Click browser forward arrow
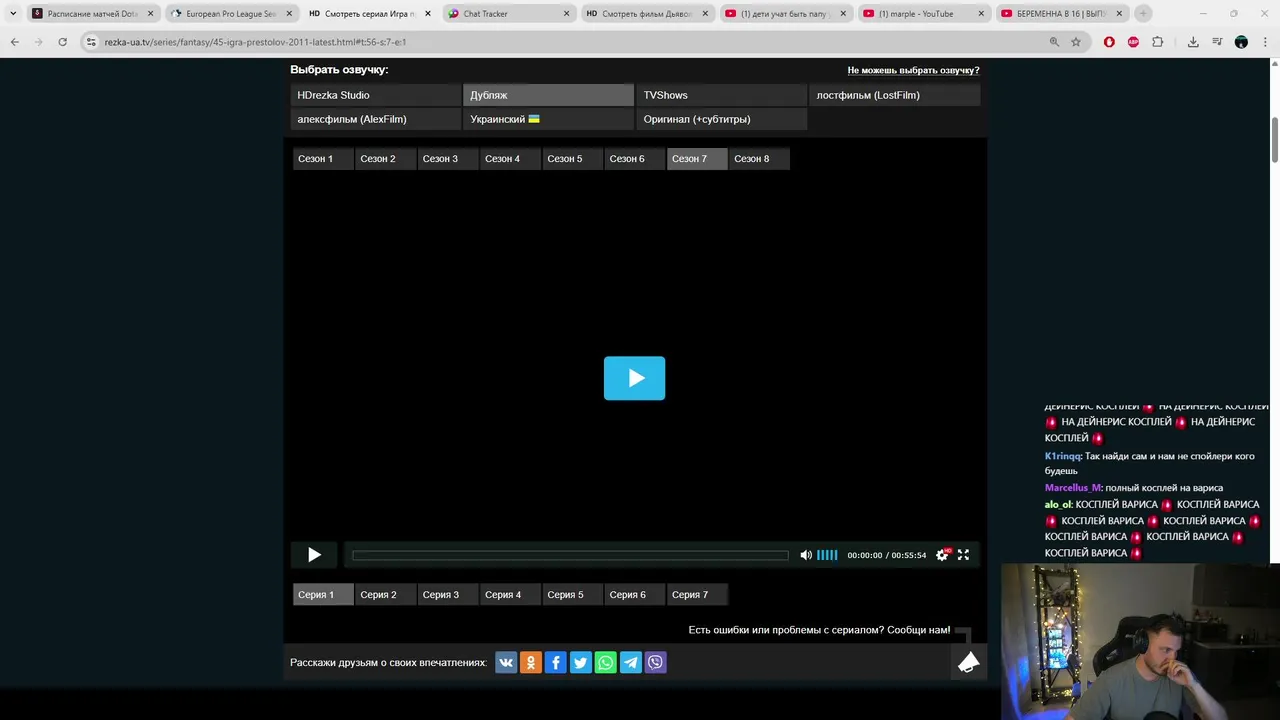This screenshot has height=720, width=1280. pyautogui.click(x=38, y=42)
